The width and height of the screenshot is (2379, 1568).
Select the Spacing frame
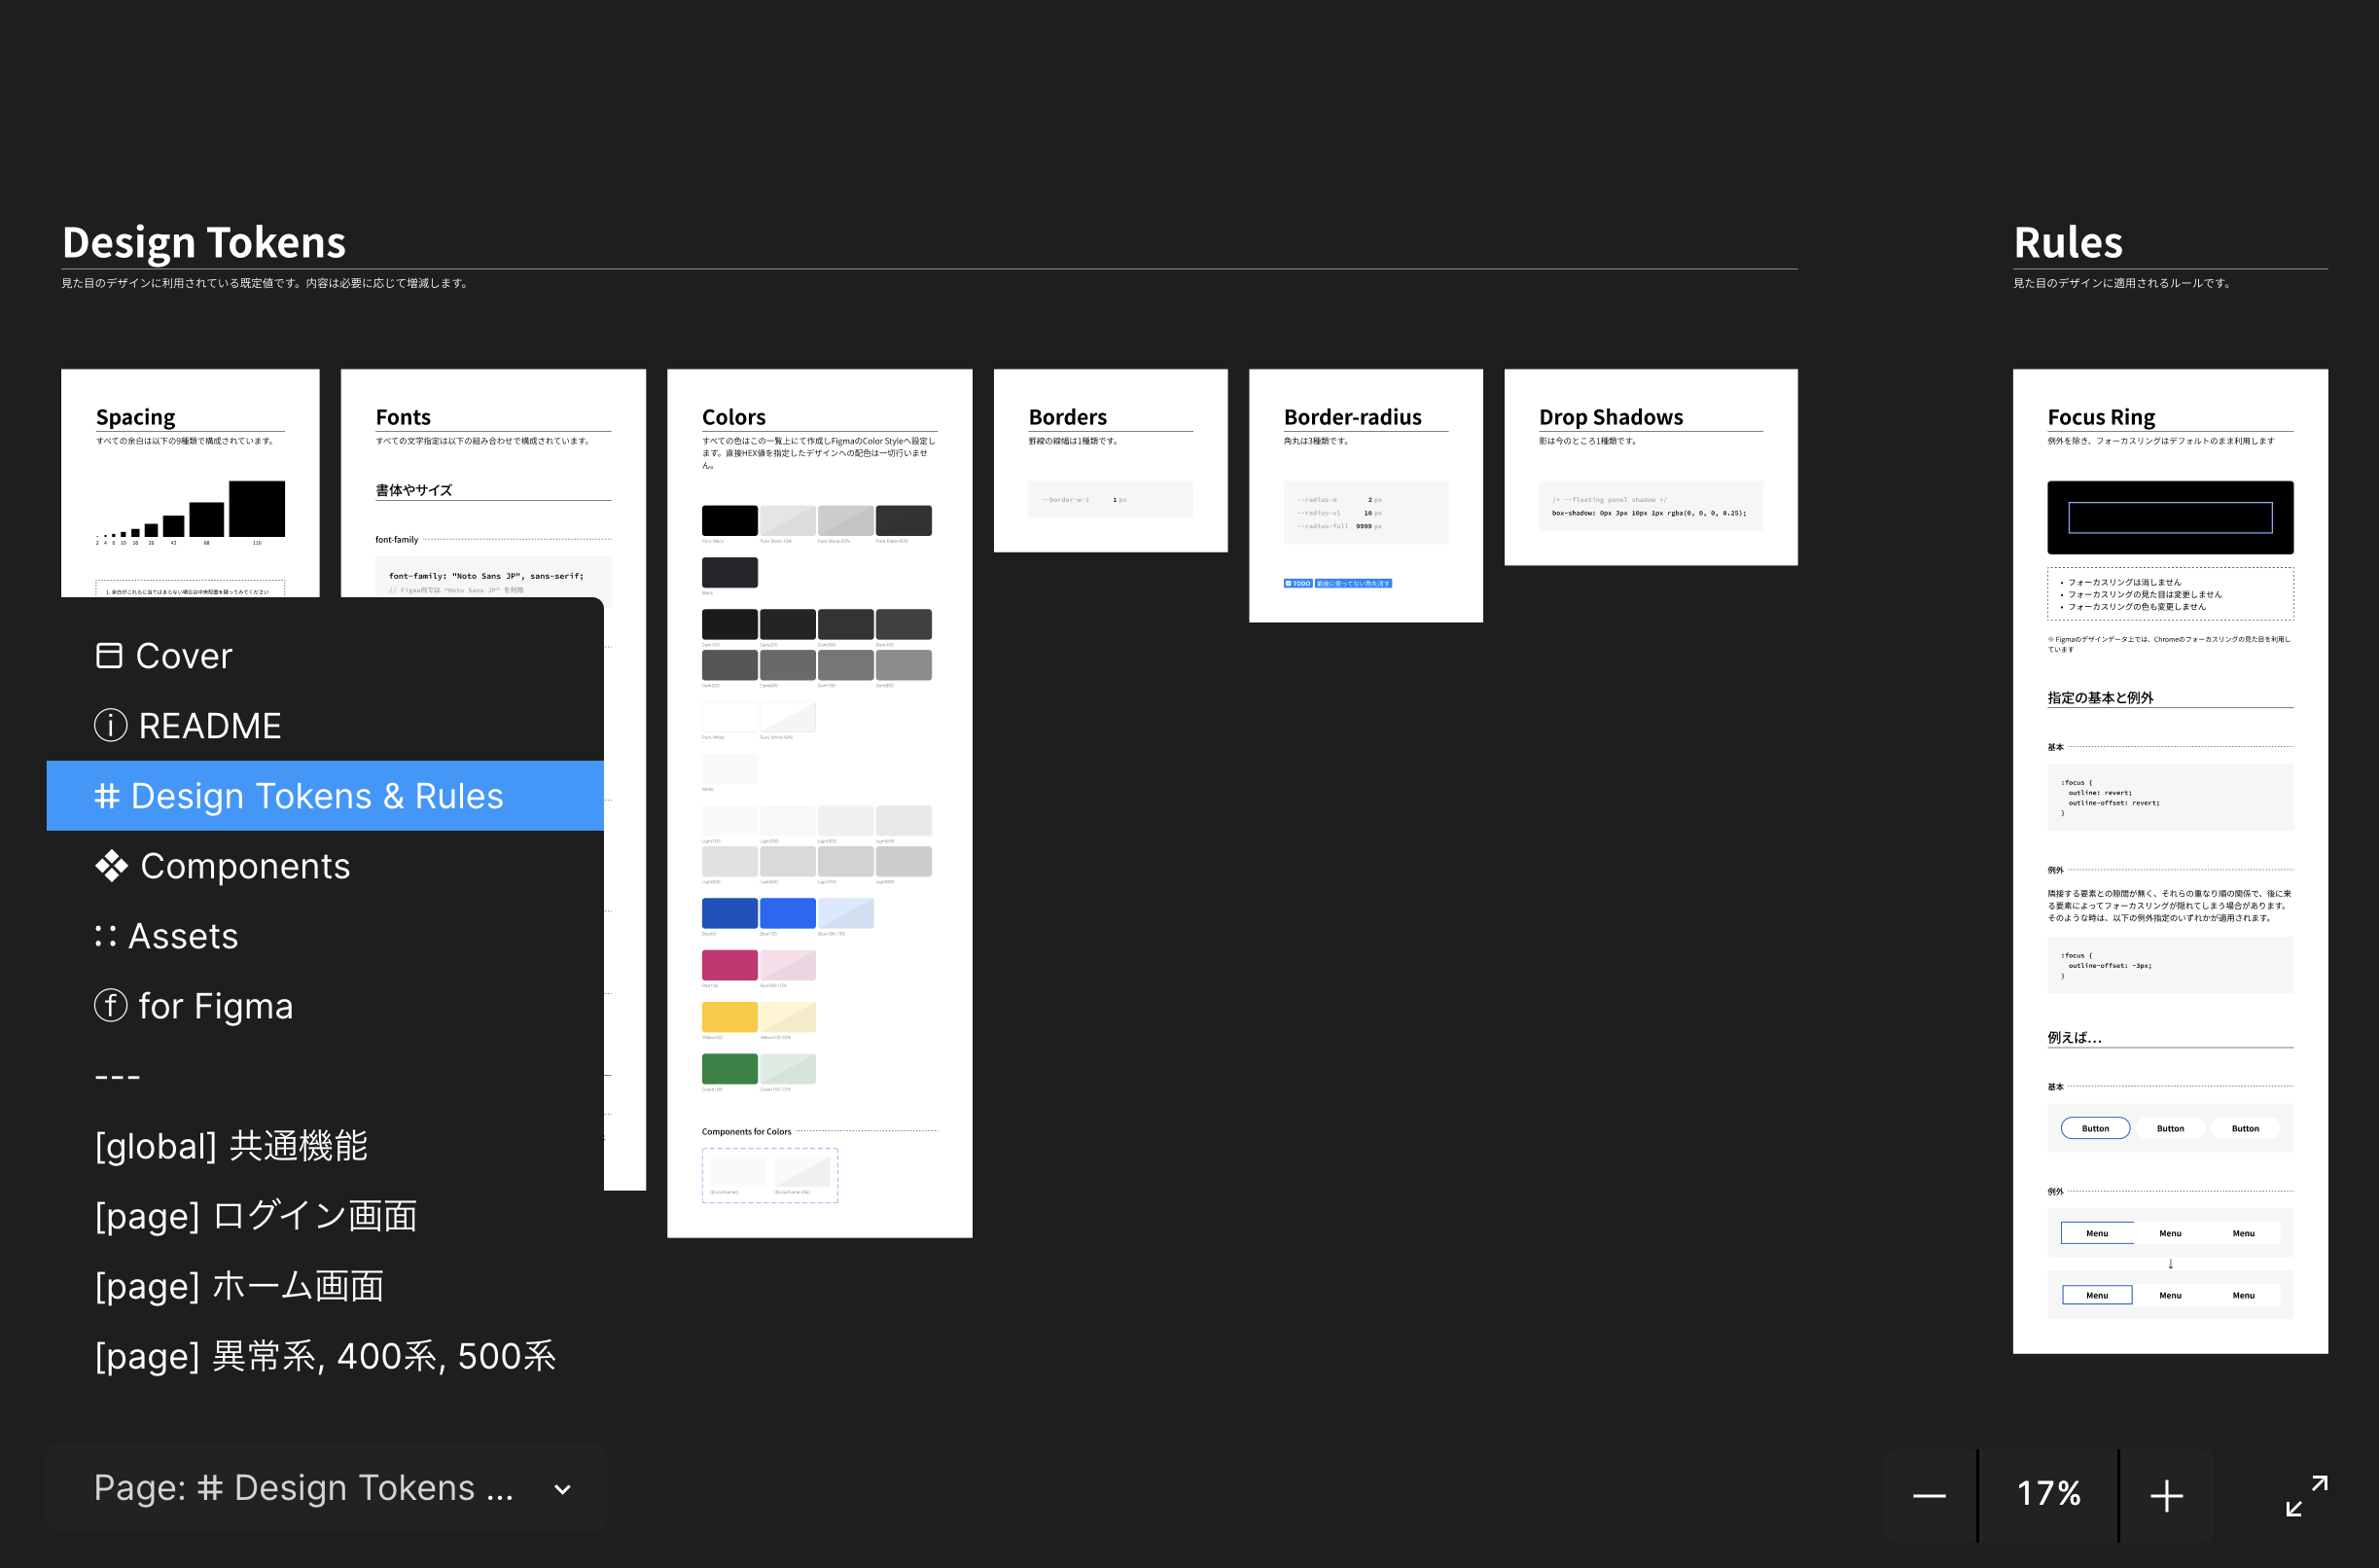coord(190,483)
